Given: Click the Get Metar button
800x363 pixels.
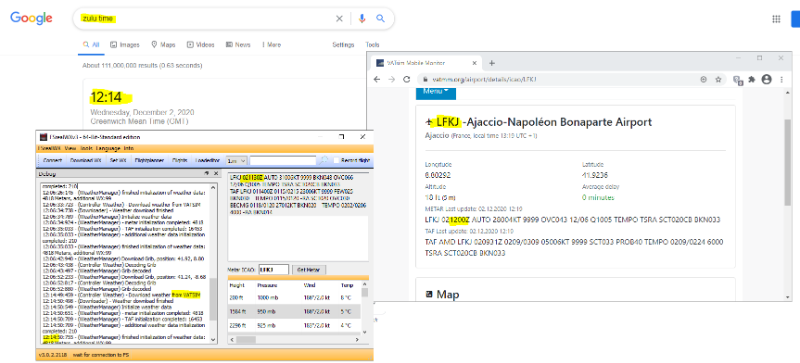Looking at the screenshot, I should click(310, 269).
